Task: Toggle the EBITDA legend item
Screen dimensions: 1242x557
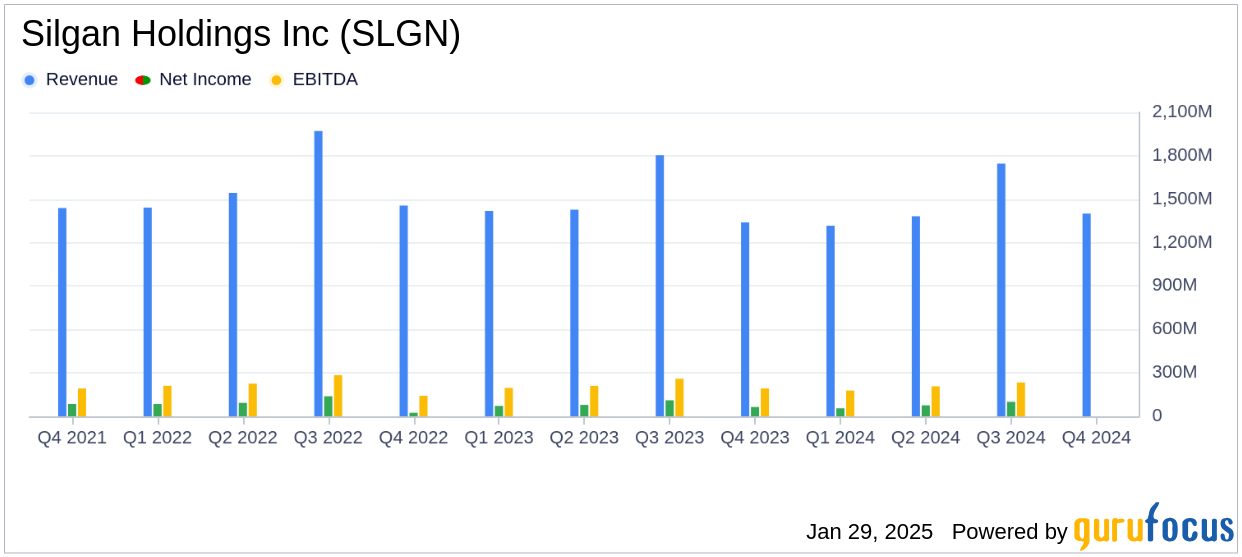Action: click(x=314, y=80)
